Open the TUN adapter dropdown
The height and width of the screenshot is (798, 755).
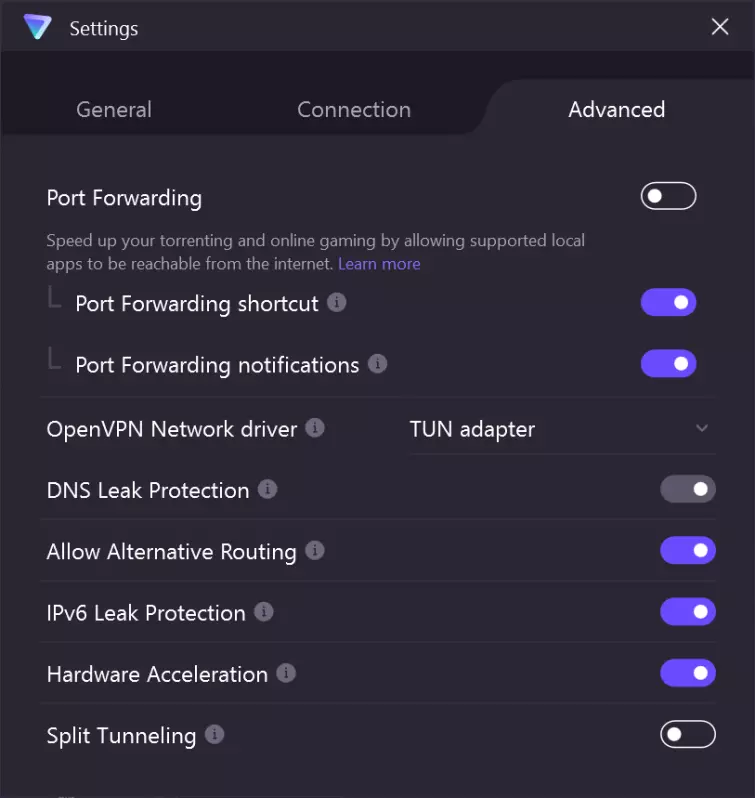coord(560,429)
